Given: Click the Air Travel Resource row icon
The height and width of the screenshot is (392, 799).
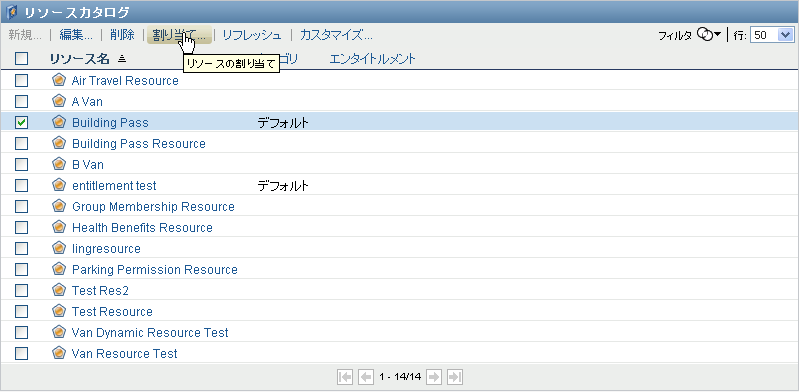Looking at the screenshot, I should tap(59, 80).
